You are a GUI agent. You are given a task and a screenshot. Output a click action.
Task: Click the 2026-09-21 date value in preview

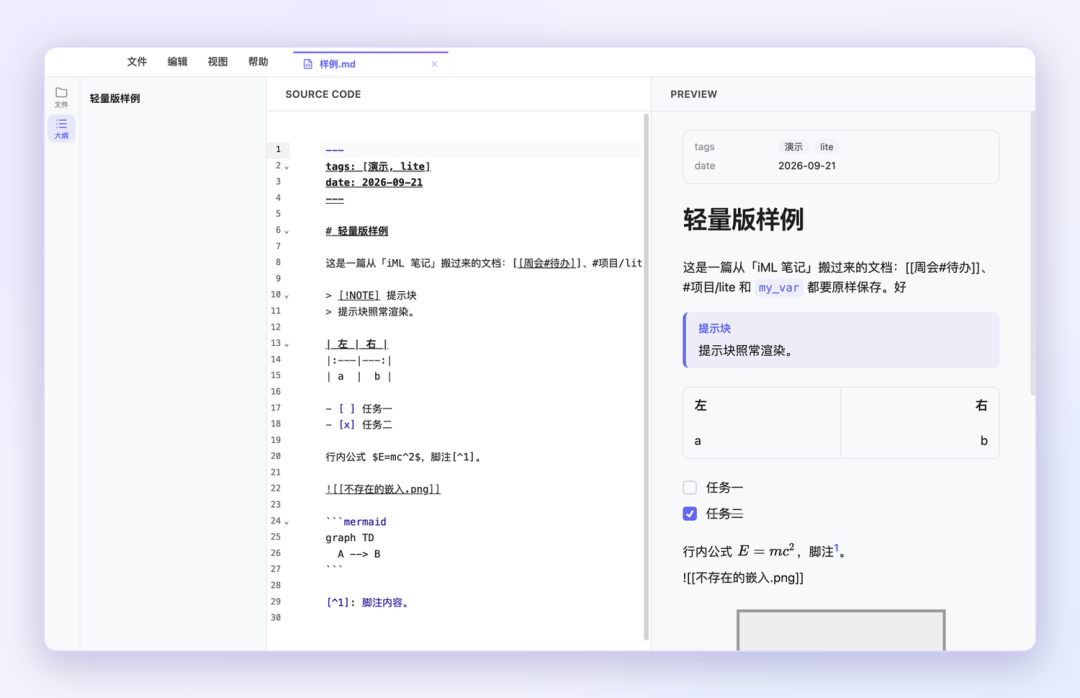(807, 166)
